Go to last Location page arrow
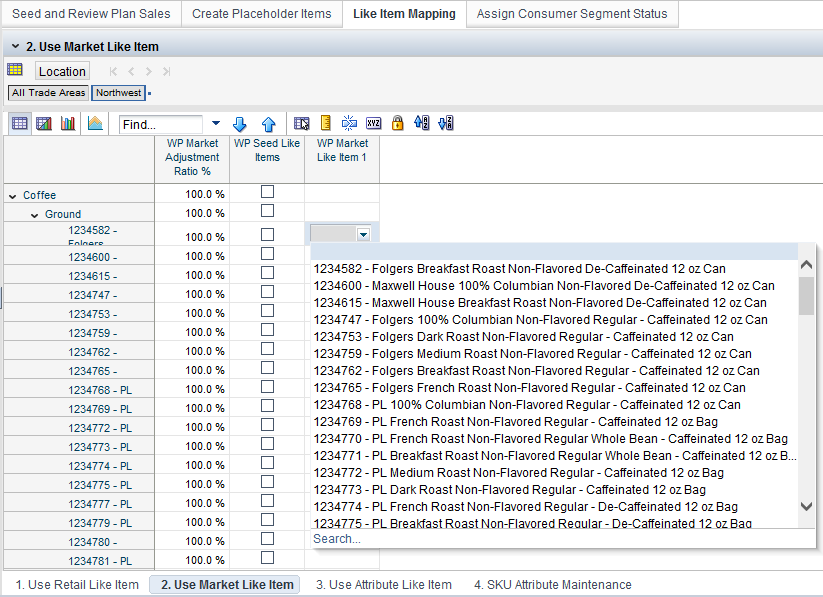Viewport: 823px width, 597px height. [167, 71]
